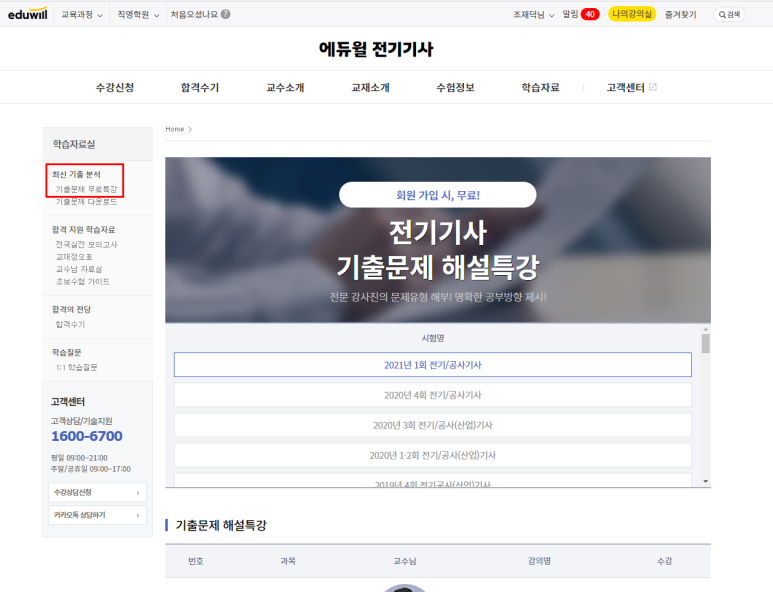The image size is (773, 592).
Task: Click the exam list scroll-up arrow
Action: [706, 329]
